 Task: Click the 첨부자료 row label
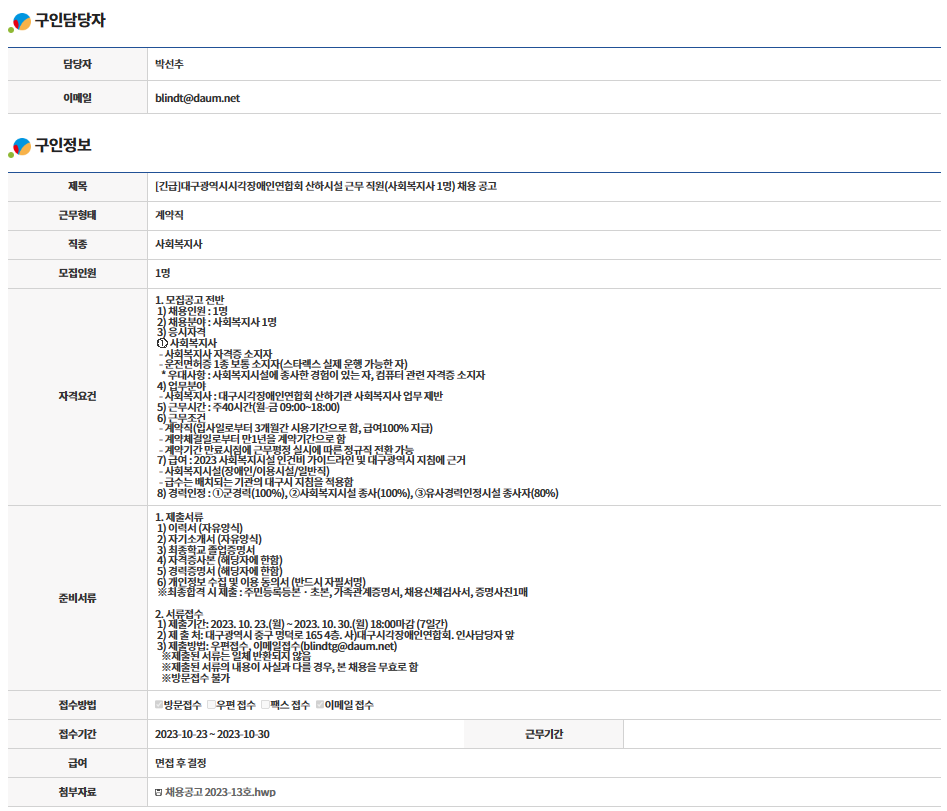point(77,792)
